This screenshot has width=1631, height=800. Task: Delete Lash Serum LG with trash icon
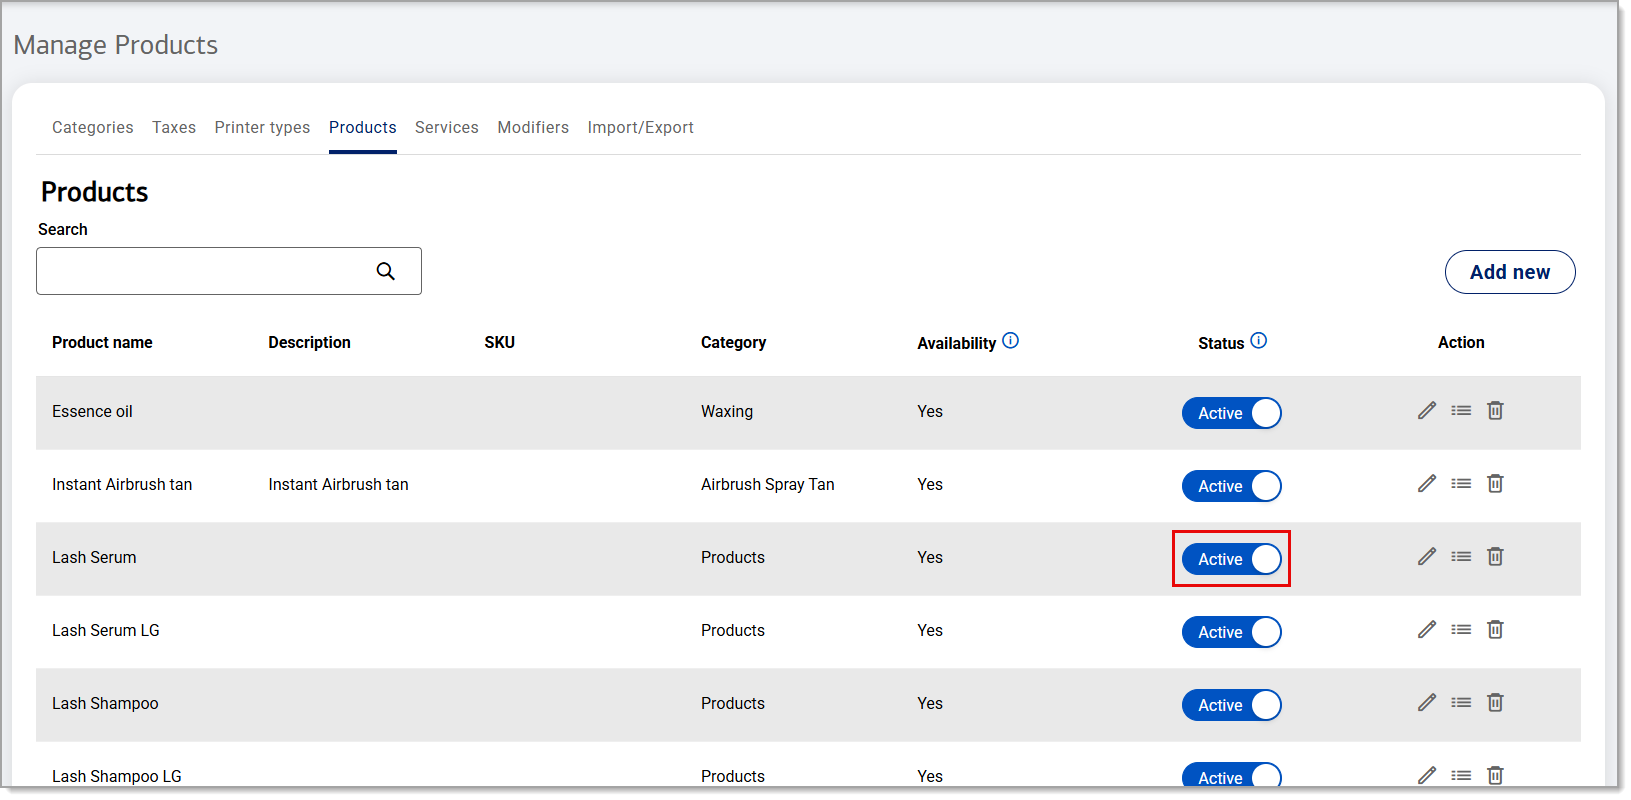point(1495,630)
